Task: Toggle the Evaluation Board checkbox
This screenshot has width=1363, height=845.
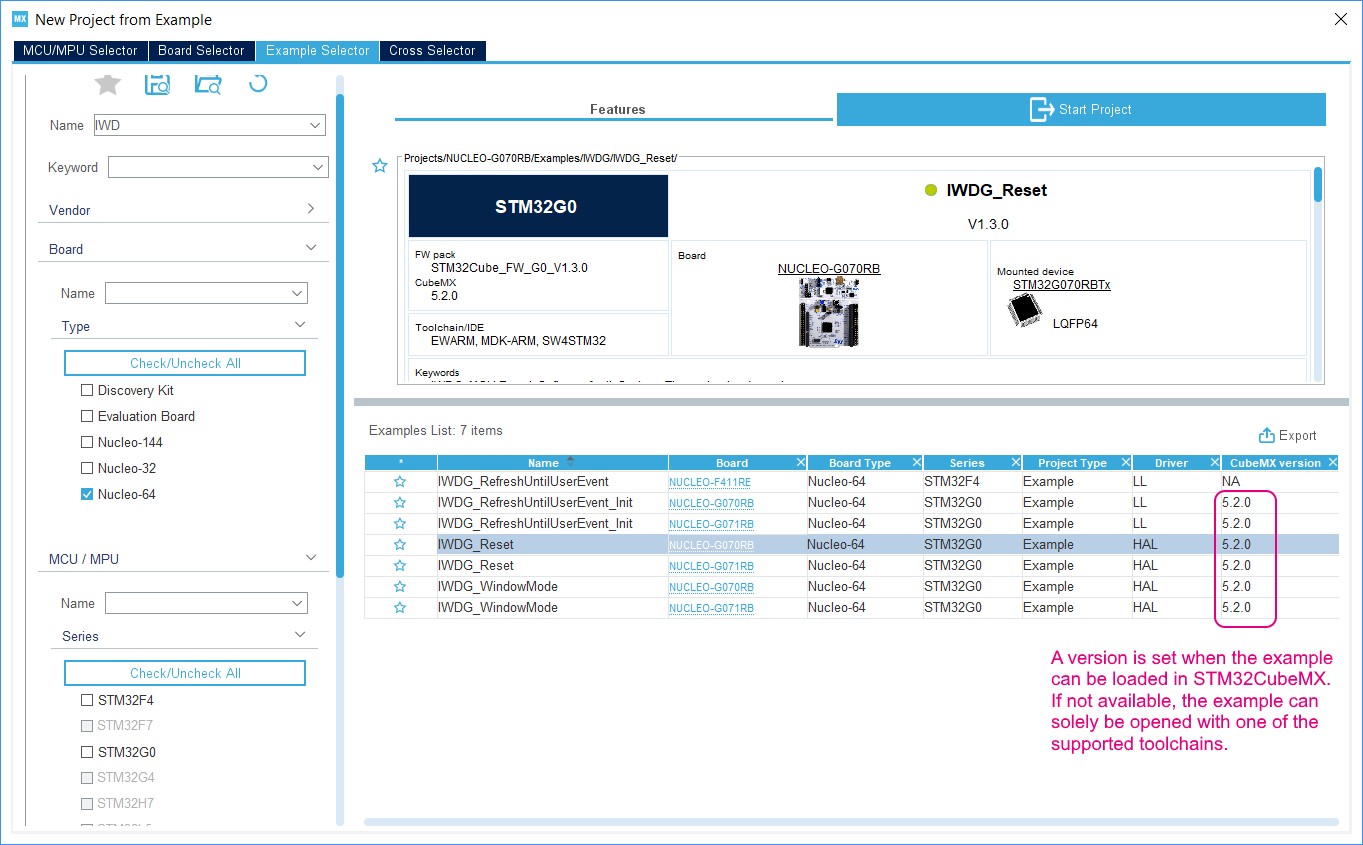Action: 87,416
